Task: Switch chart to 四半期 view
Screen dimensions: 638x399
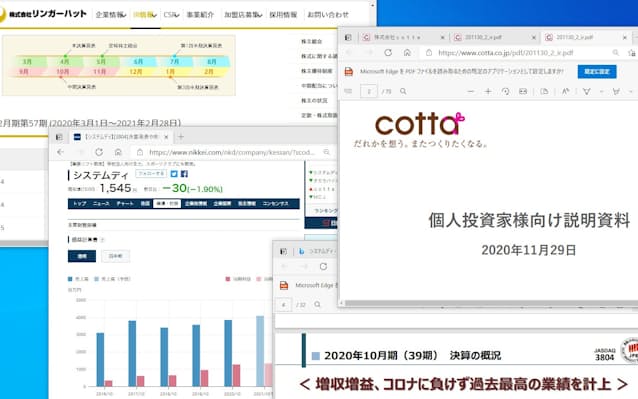Action: pos(116,256)
